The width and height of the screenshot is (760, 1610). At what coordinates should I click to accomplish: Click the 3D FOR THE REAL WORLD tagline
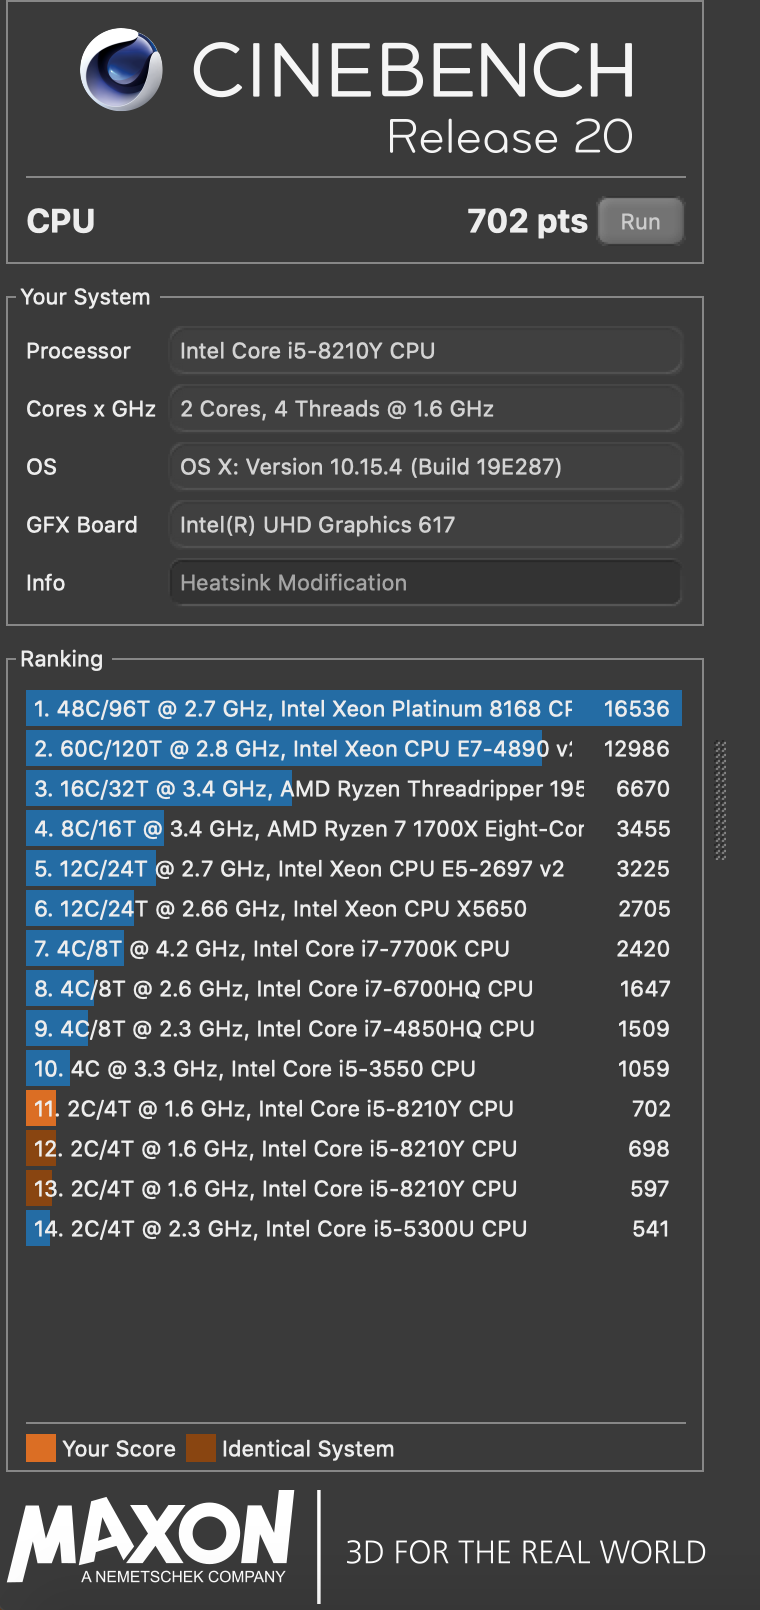[526, 1552]
